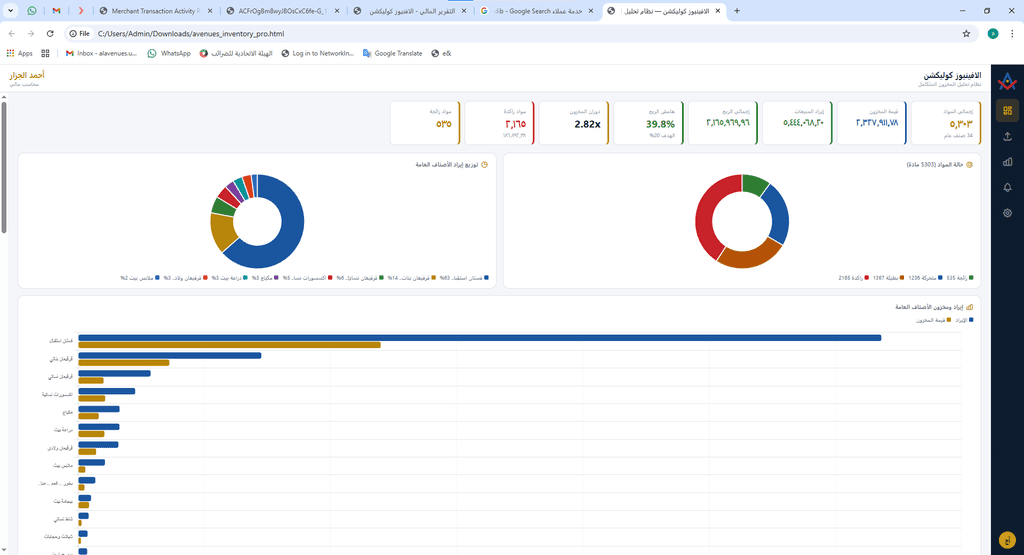Switch to the Merchant Transaction Activity tab
1024x555 pixels.
(154, 11)
